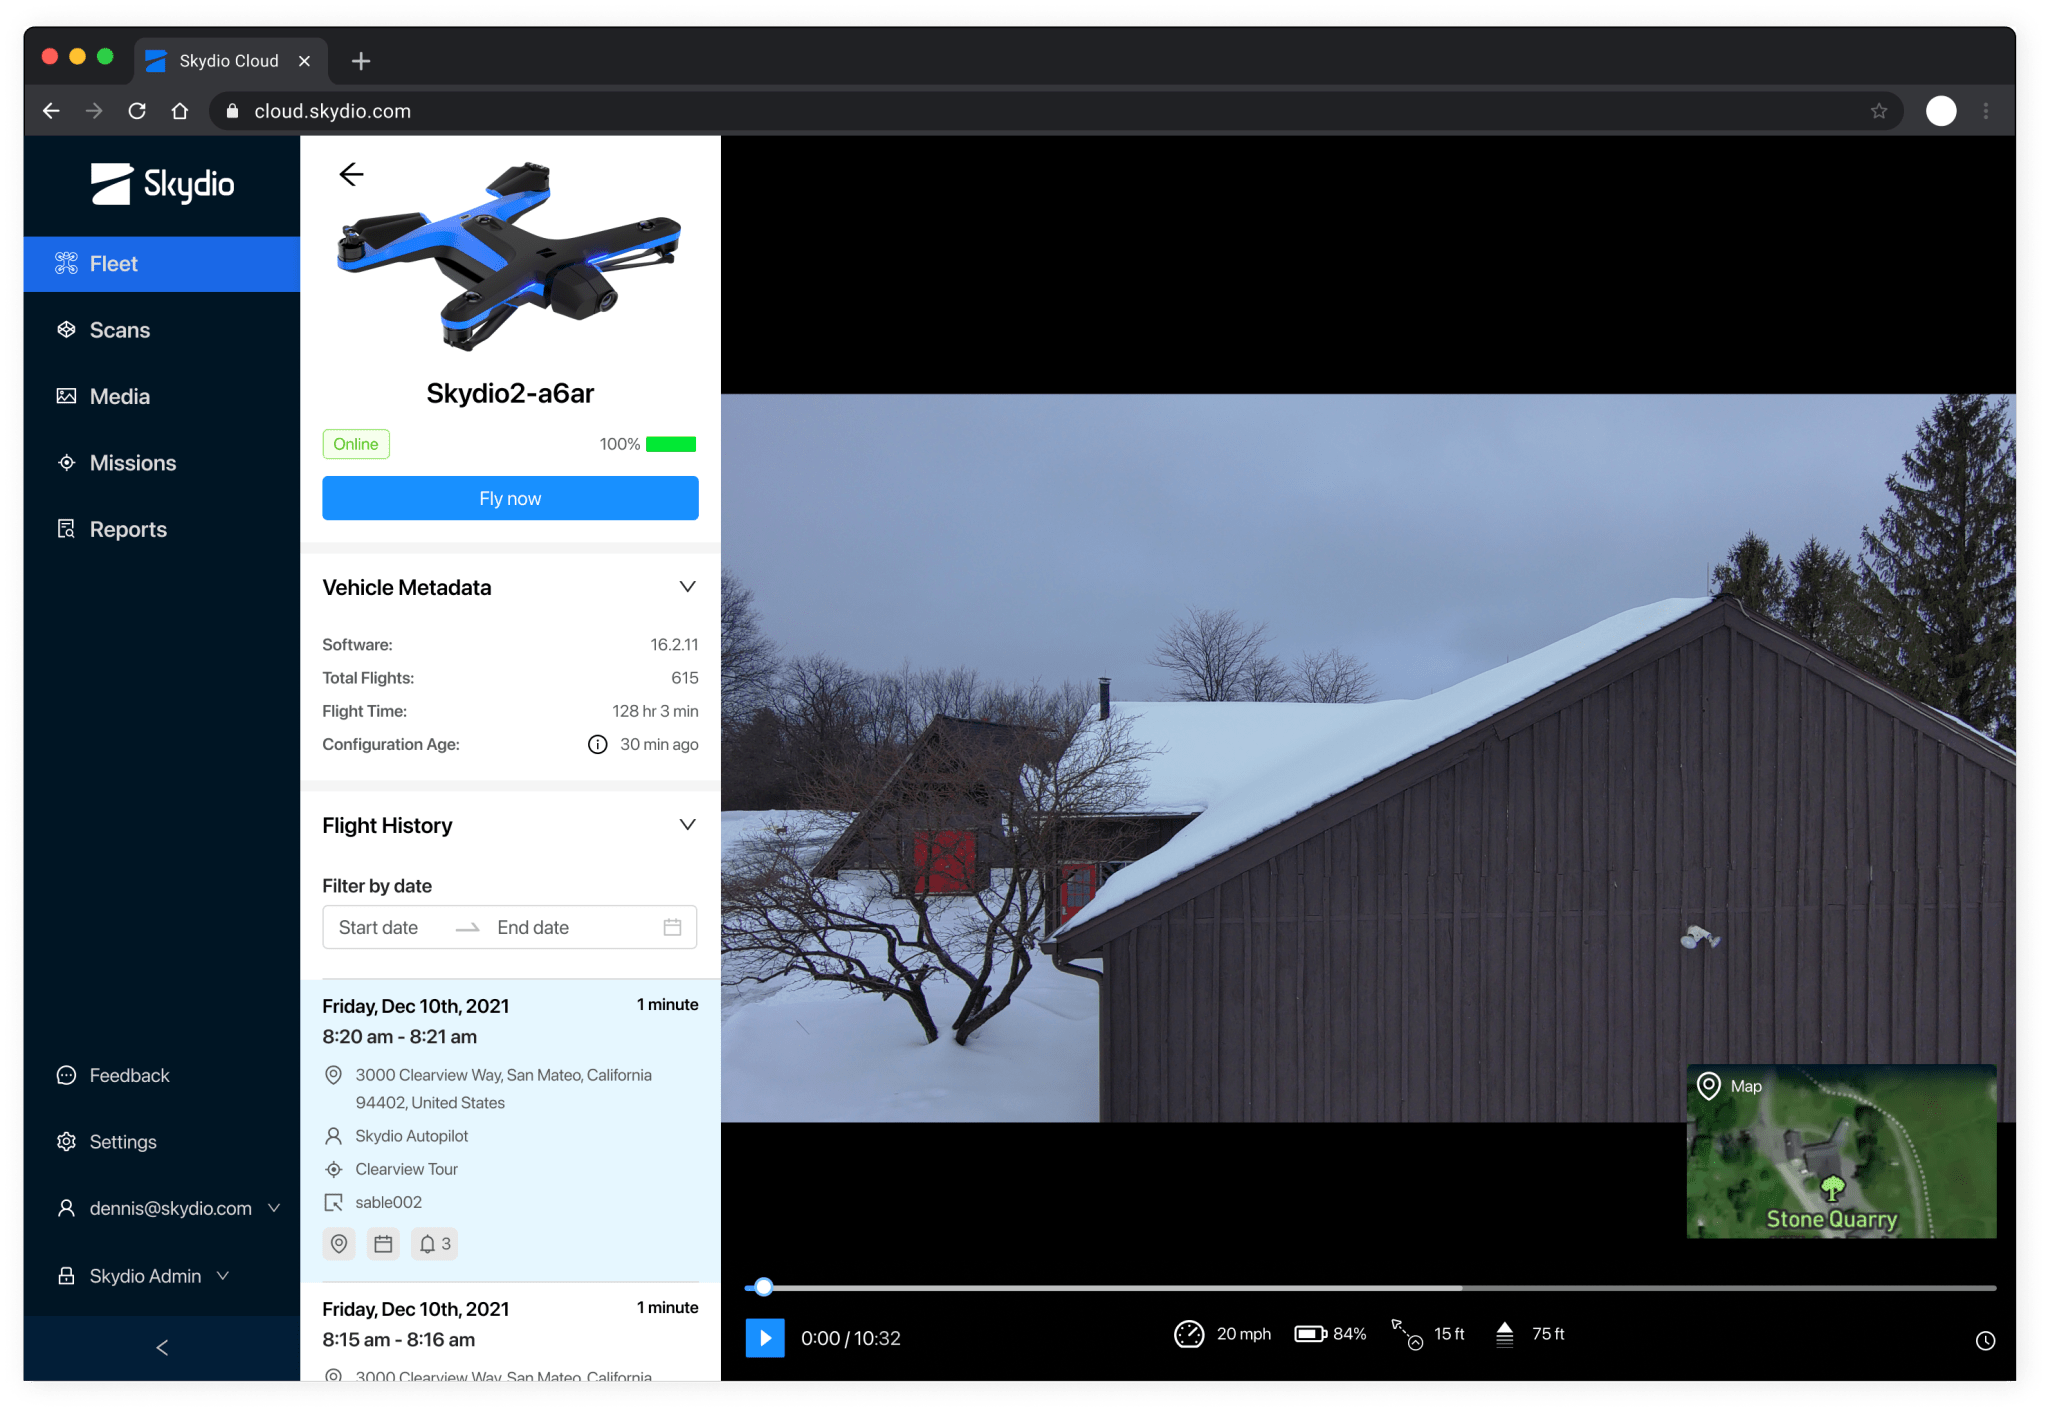
Task: Click the browser home icon
Action: 180,111
